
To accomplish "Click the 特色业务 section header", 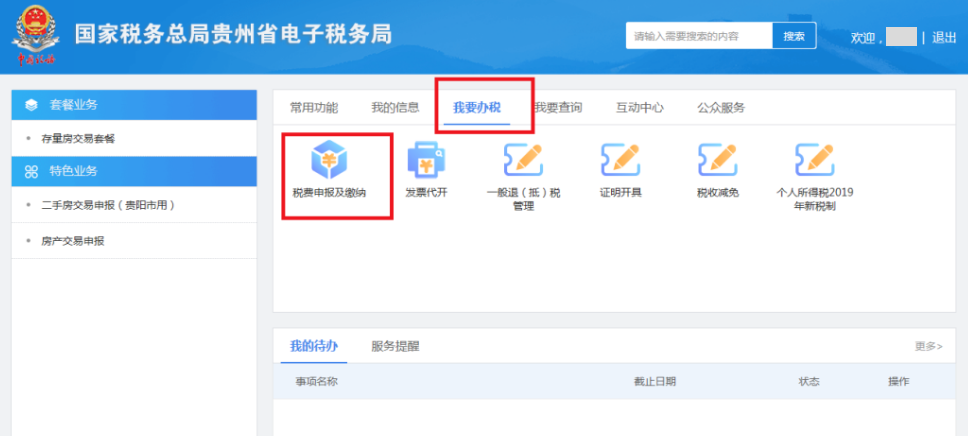I will coord(134,172).
